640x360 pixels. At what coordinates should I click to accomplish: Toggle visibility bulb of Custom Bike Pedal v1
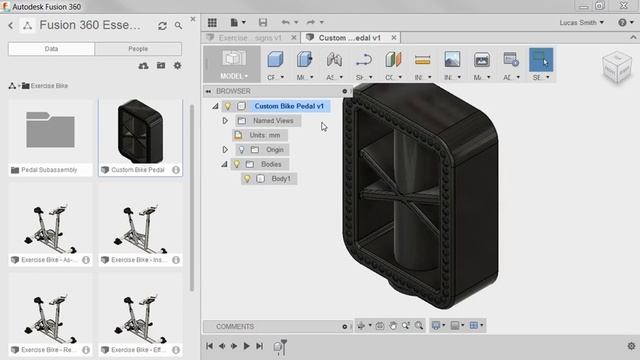228,106
